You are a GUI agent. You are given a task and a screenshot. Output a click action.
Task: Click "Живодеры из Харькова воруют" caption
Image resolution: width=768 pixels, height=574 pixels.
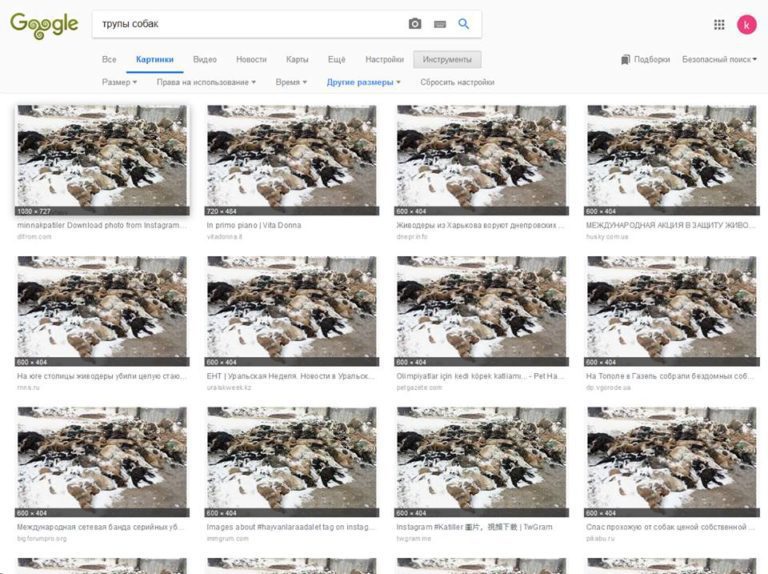(x=480, y=225)
